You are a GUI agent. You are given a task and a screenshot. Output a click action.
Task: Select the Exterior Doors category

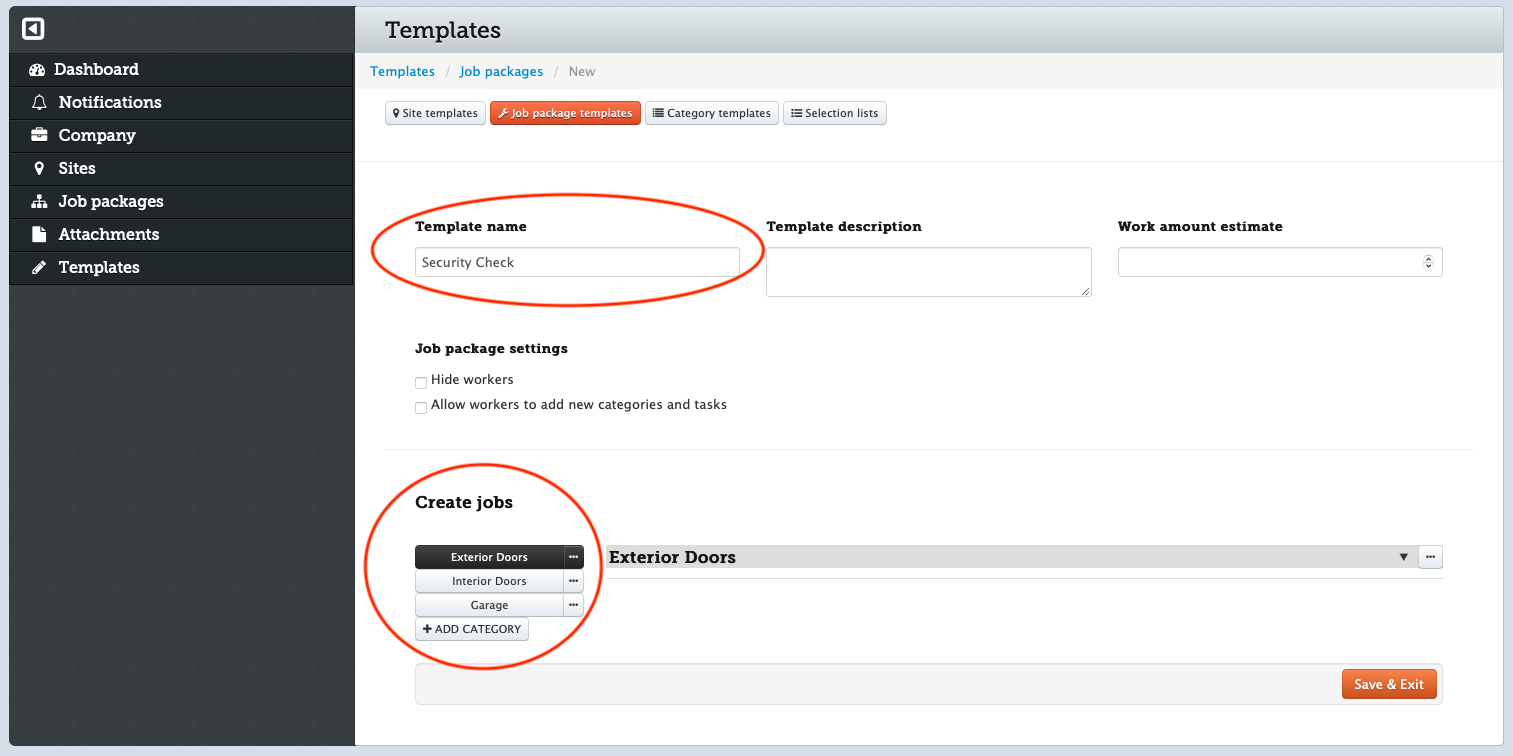point(489,557)
